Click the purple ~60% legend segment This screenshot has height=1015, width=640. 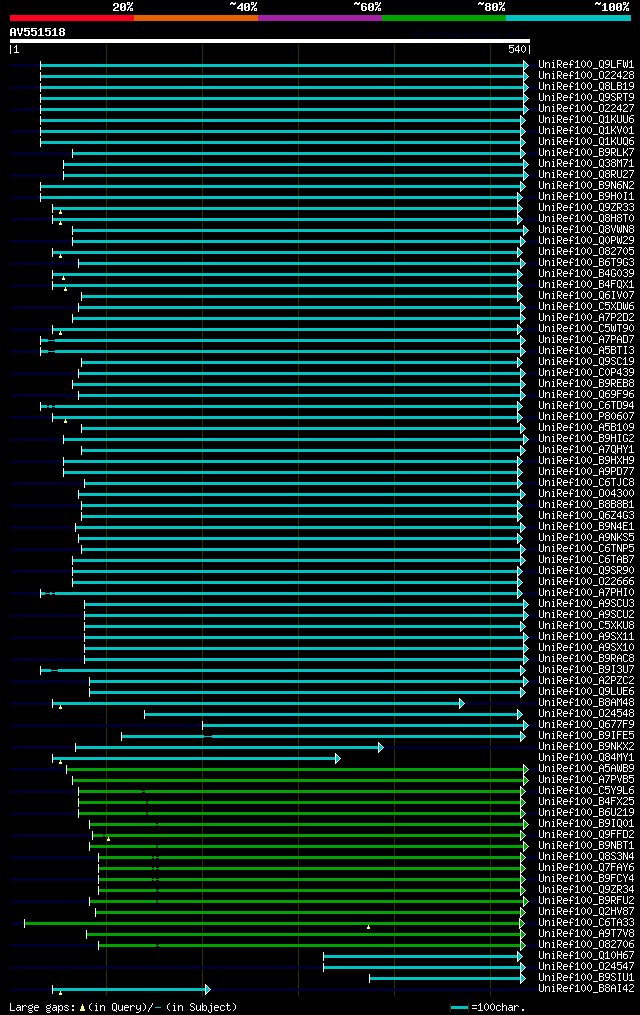pos(320,18)
